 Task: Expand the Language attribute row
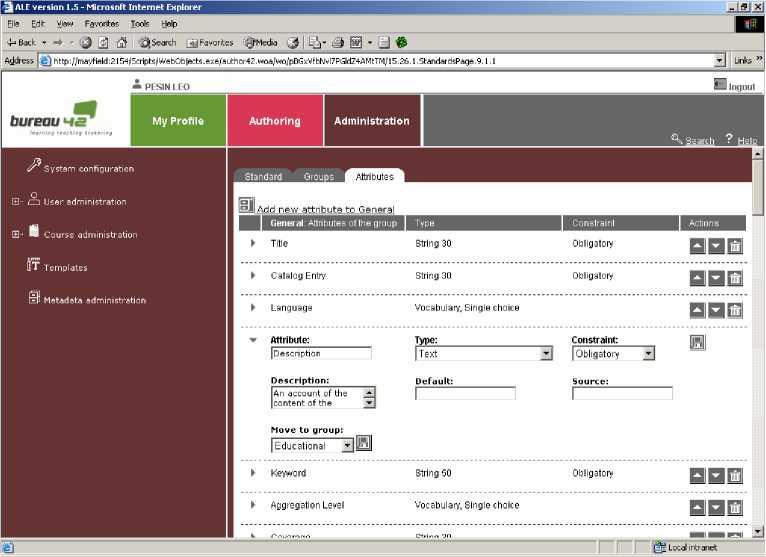253,307
